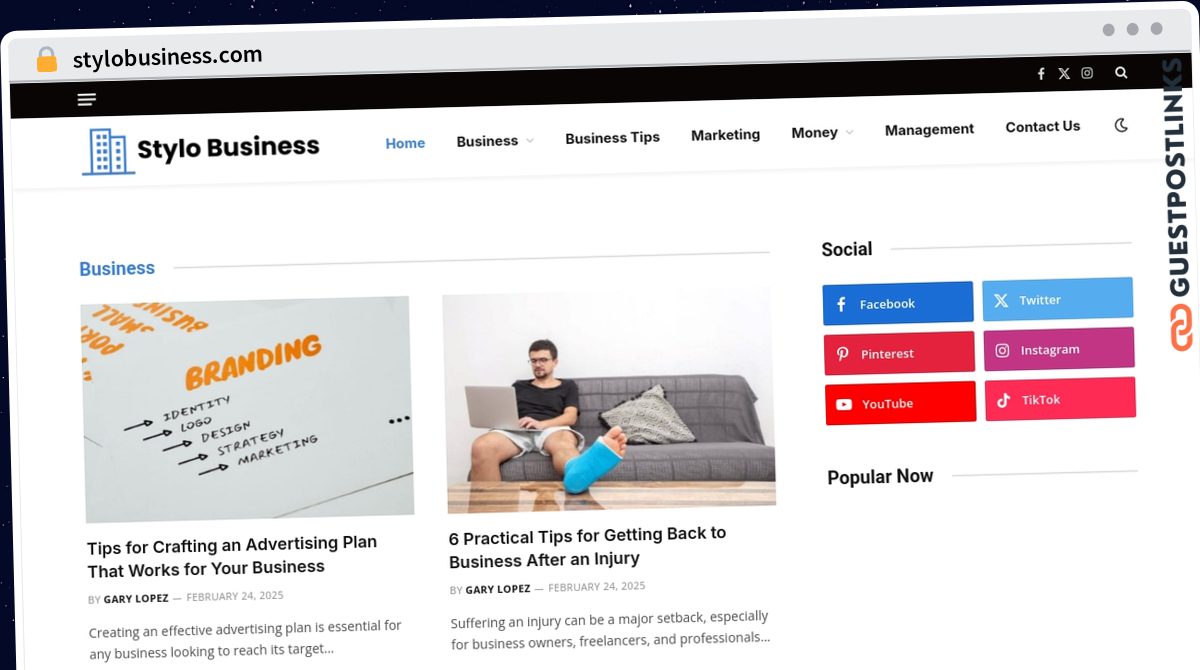Expand the Business menu dropdown arrow
This screenshot has height=670, width=1200.
[529, 141]
